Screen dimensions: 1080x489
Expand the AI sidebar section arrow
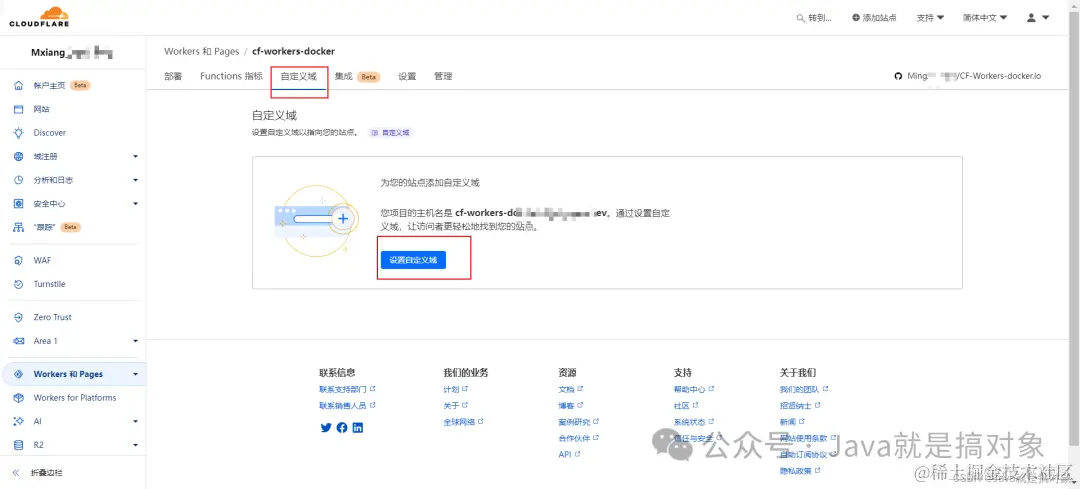pyautogui.click(x=135, y=421)
